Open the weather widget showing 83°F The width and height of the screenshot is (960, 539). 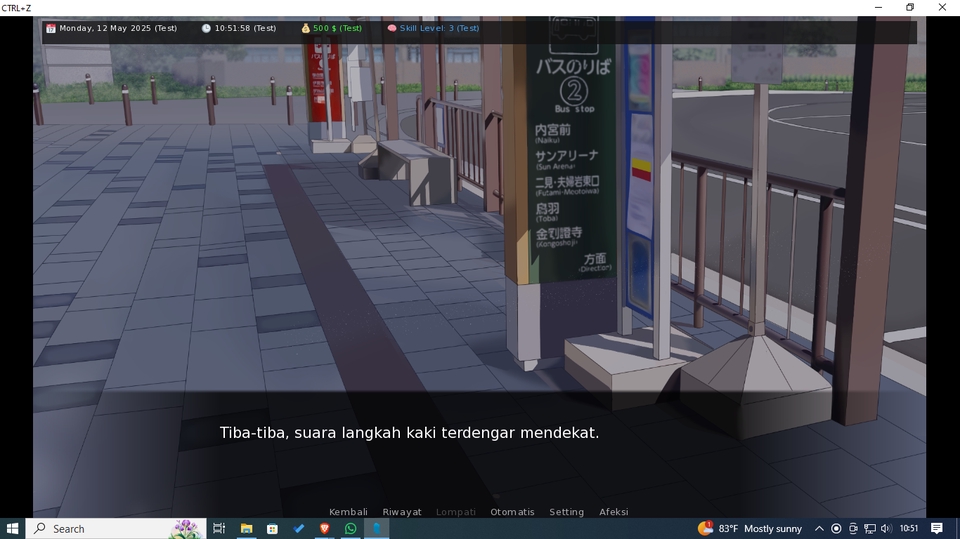point(750,529)
